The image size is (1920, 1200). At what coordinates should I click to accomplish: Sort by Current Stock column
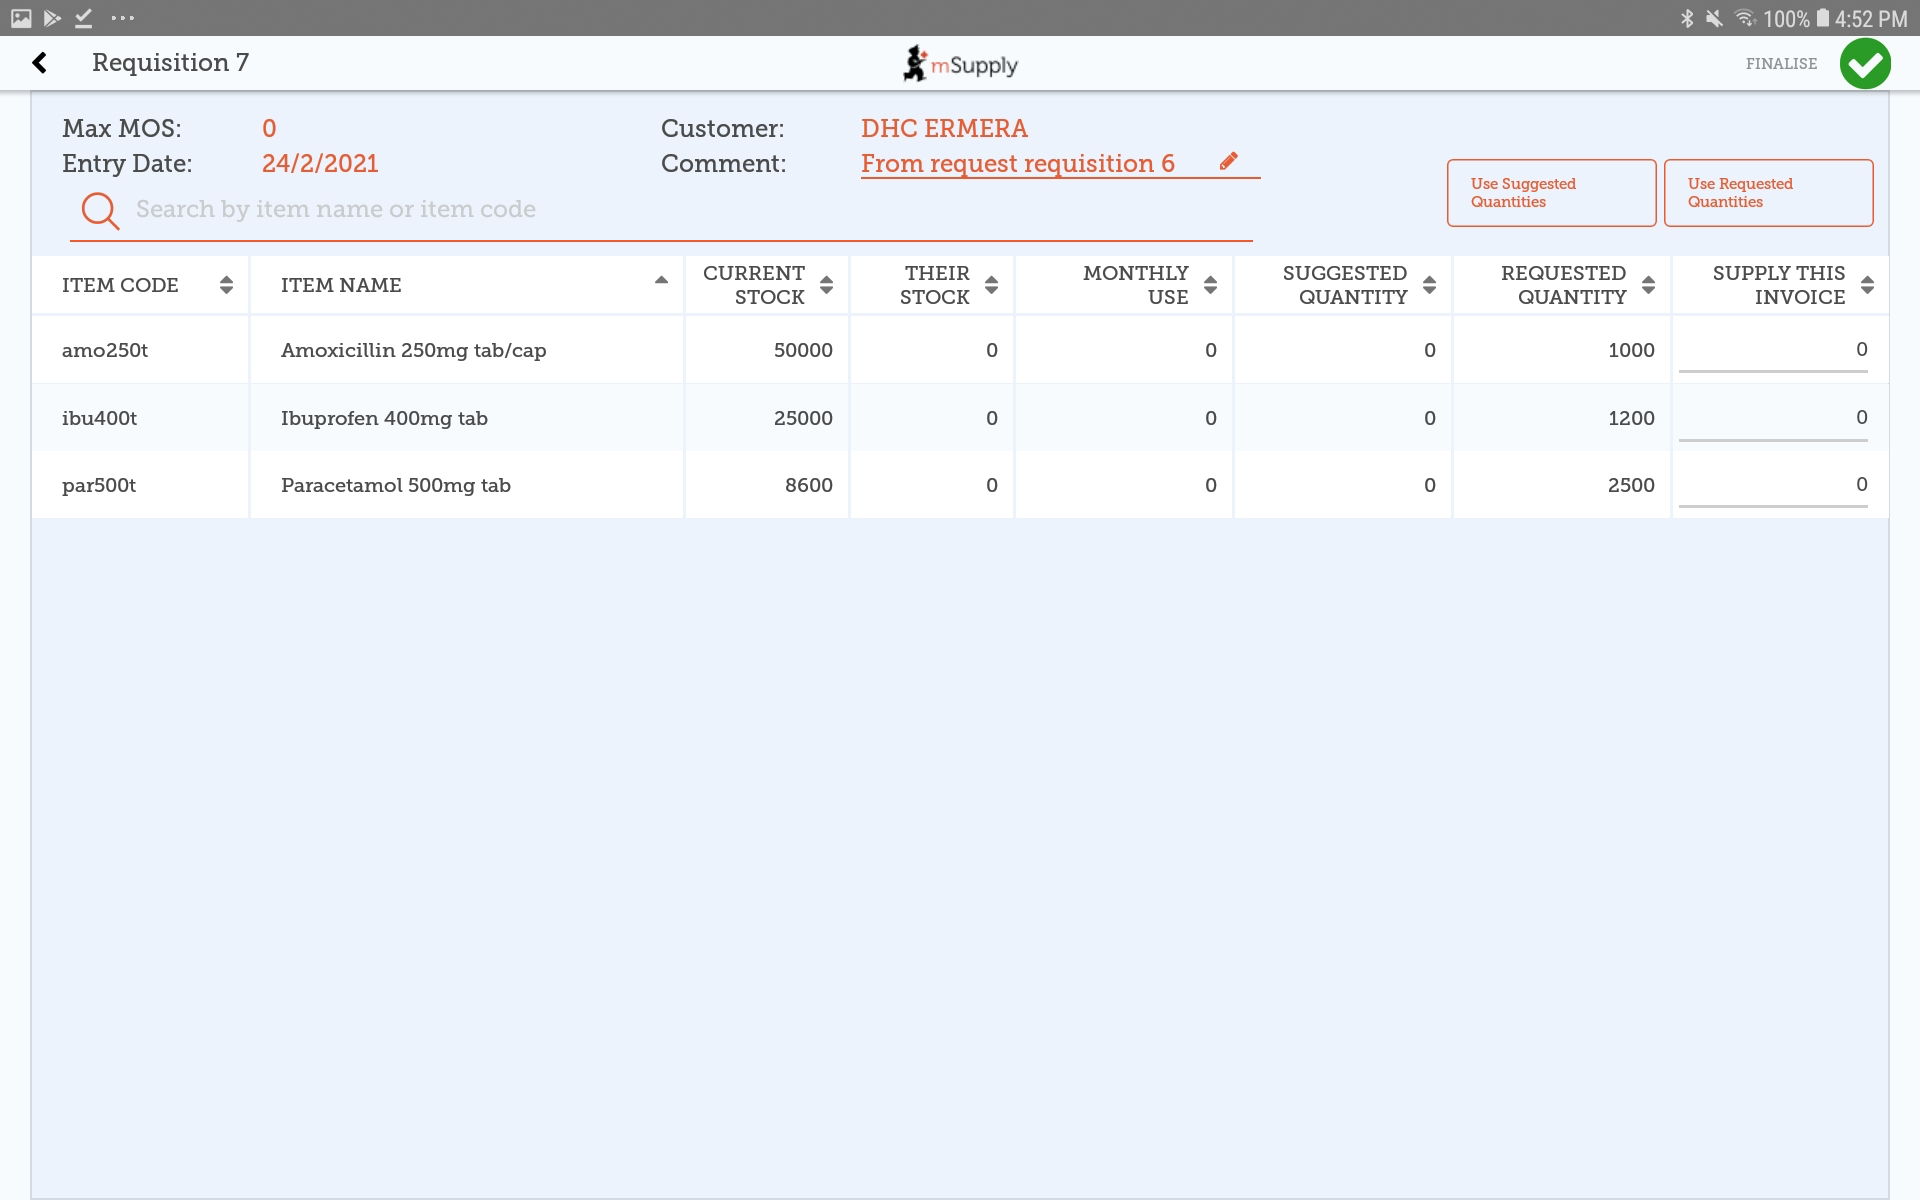click(826, 285)
